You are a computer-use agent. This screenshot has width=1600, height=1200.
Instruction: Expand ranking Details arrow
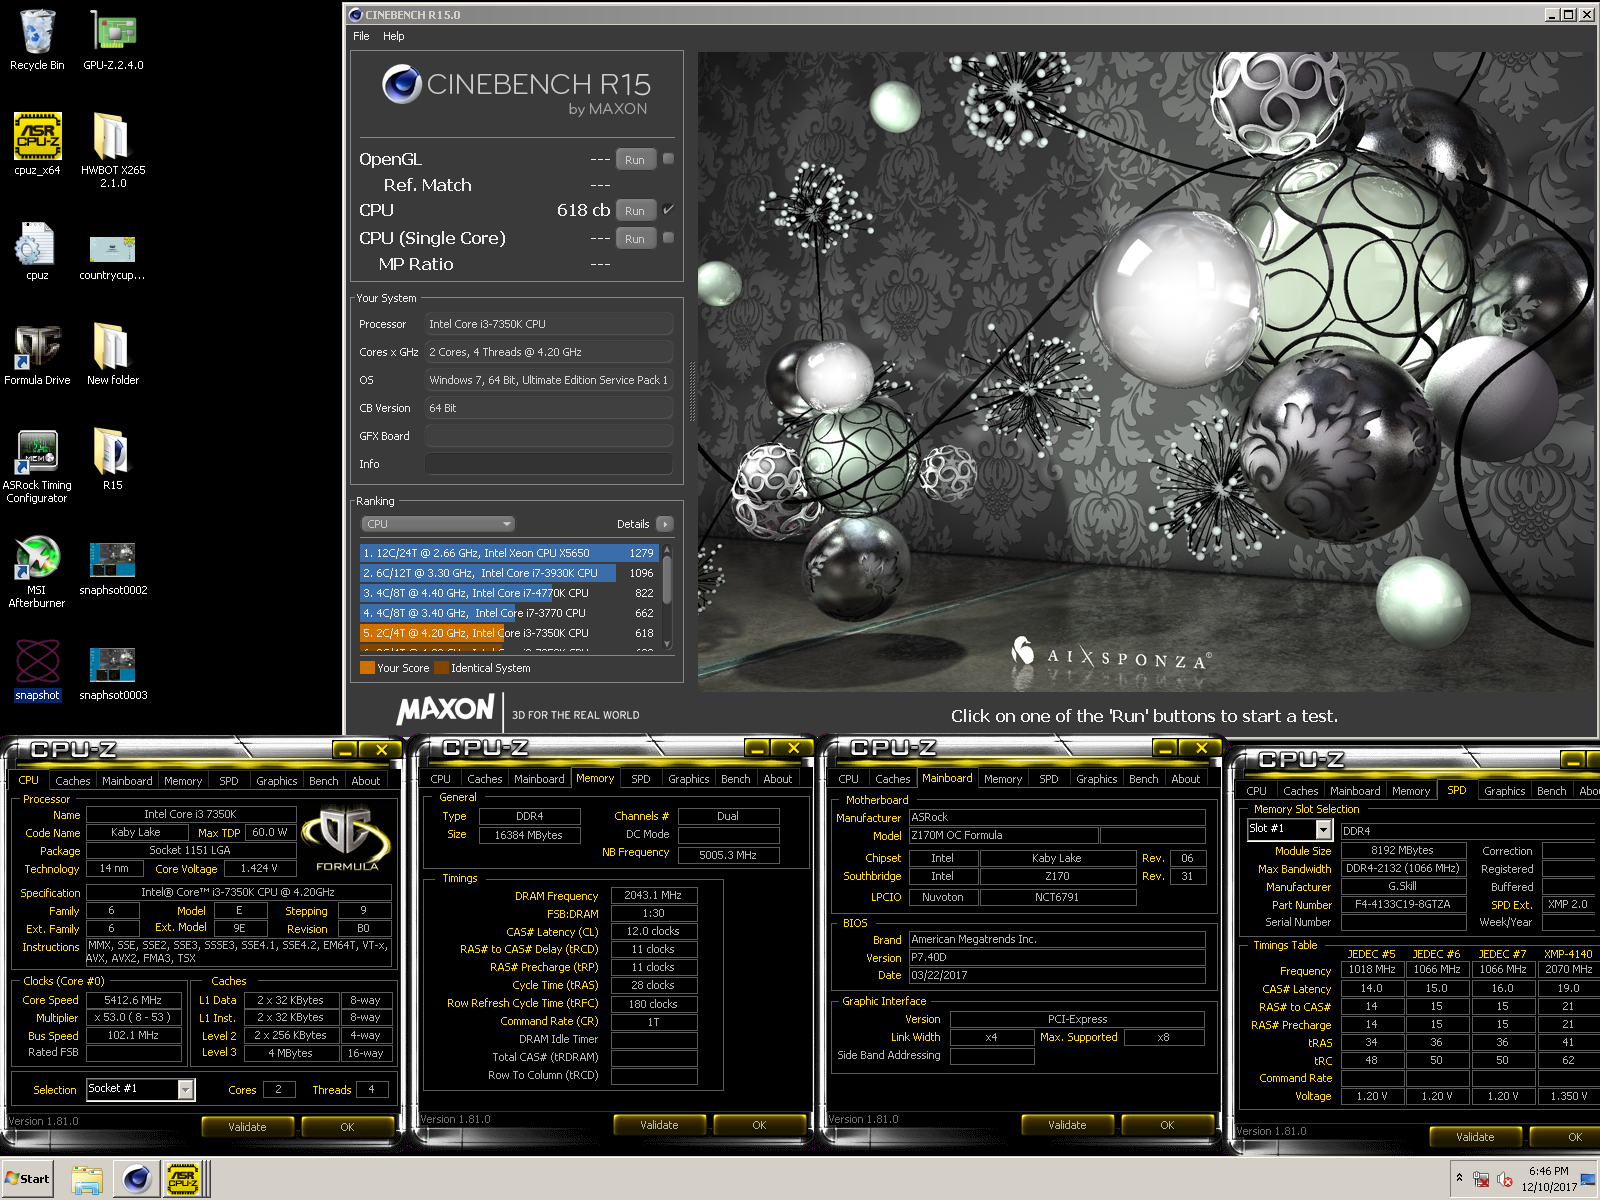[665, 524]
